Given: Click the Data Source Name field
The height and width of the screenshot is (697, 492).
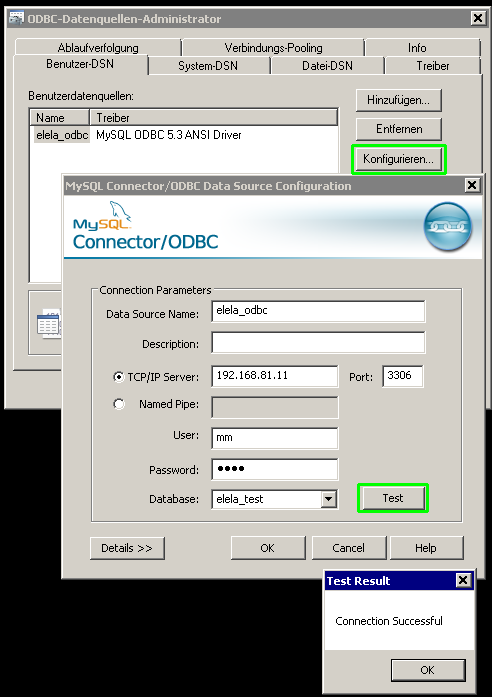Looking at the screenshot, I should click(x=318, y=311).
